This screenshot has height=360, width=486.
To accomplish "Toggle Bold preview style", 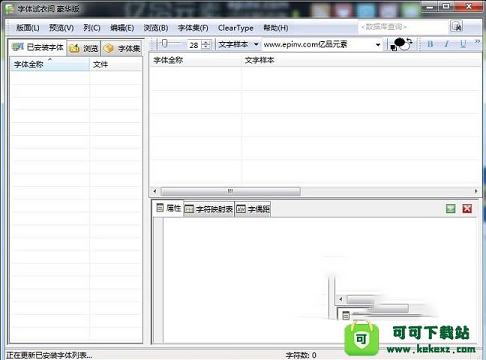I will tap(430, 44).
